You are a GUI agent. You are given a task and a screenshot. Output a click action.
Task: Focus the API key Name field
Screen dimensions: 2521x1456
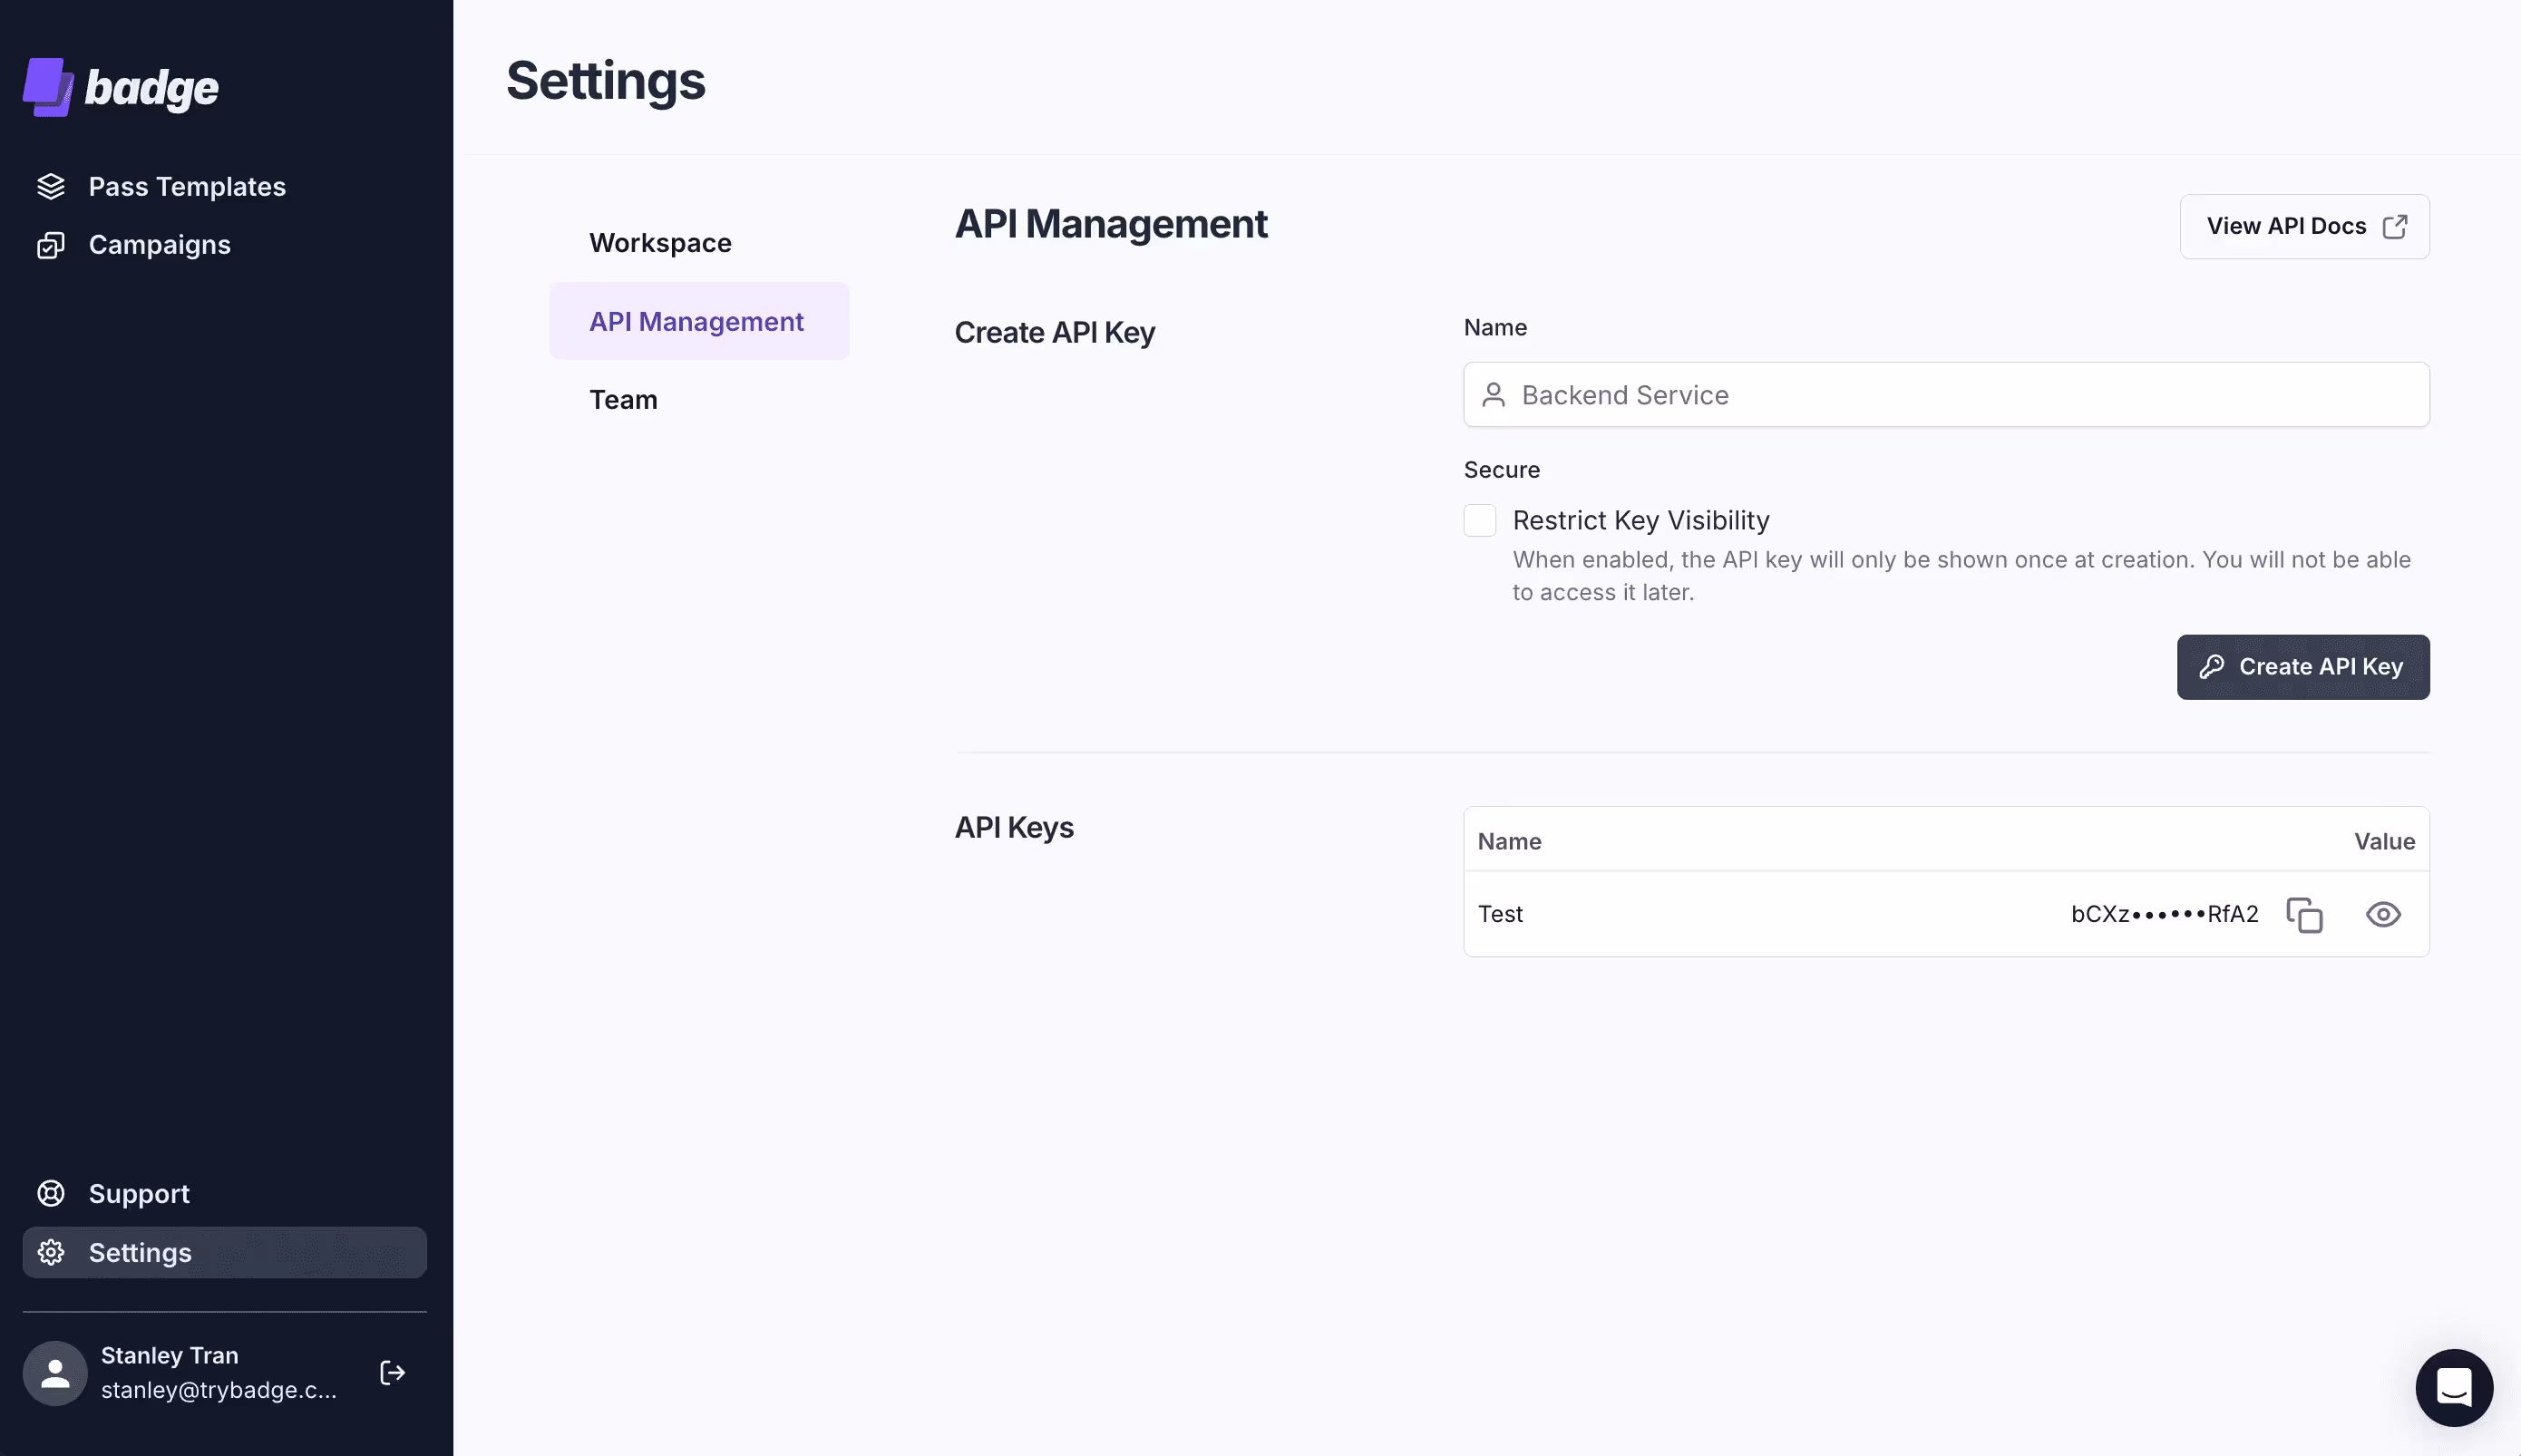tap(1945, 395)
